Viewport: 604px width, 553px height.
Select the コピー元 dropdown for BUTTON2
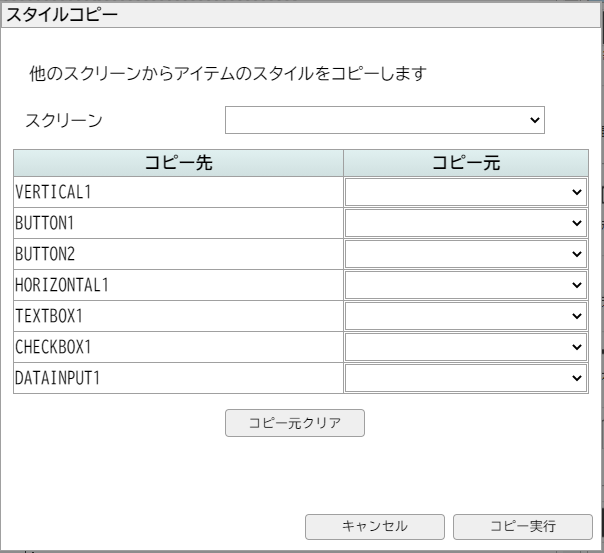[x=466, y=254]
